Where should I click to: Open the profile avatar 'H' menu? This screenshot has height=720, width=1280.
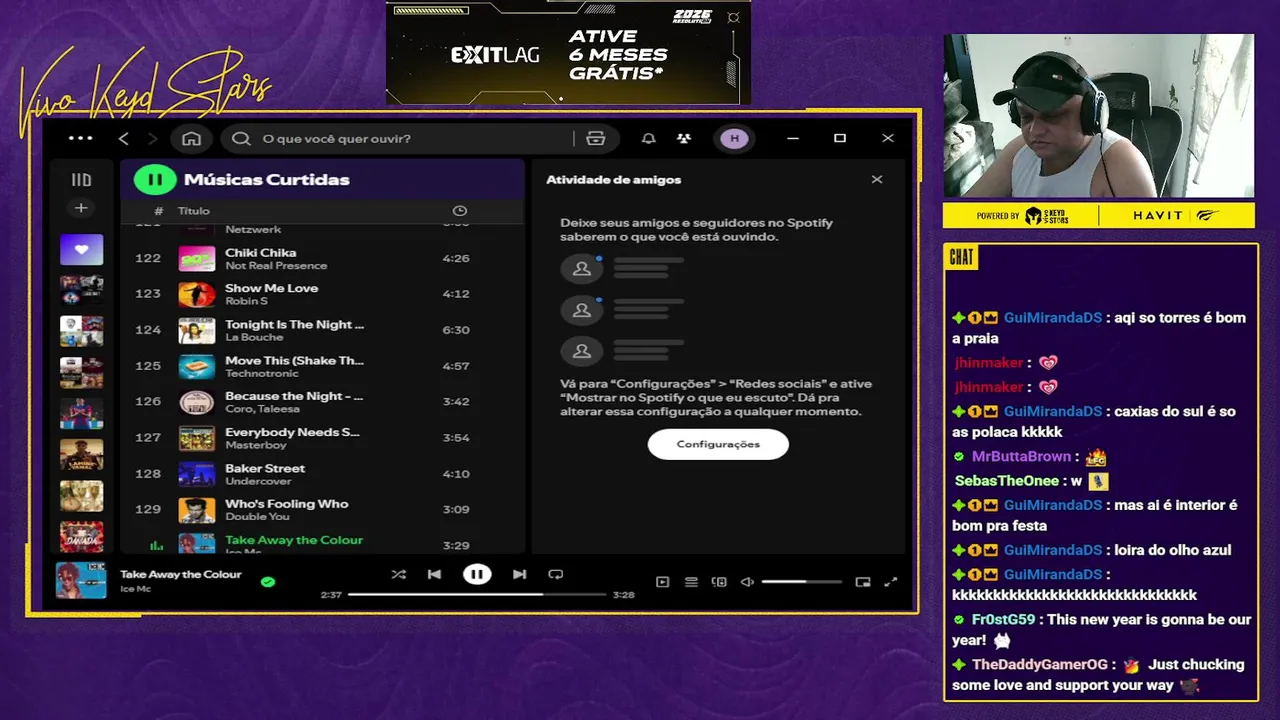[735, 138]
